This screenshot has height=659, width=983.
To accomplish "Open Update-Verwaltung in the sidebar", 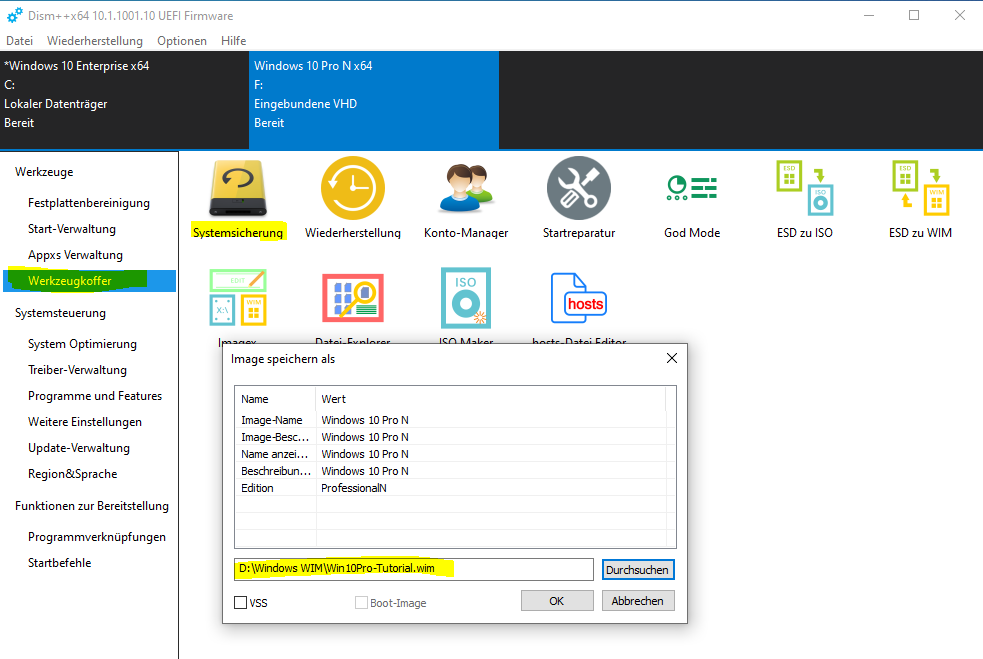I will coord(79,448).
